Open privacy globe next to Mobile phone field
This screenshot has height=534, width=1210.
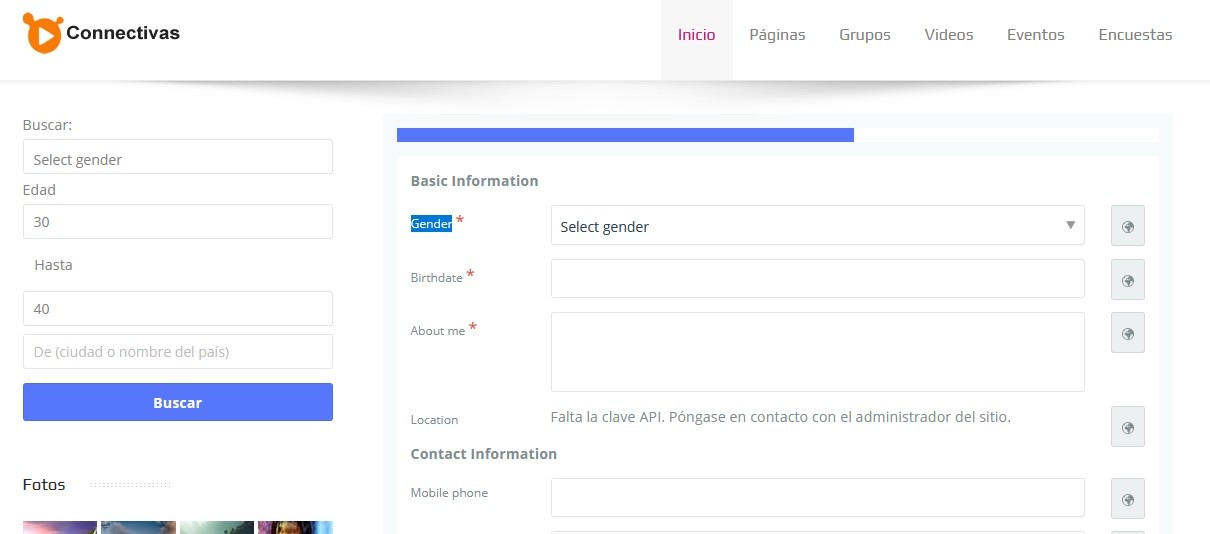coord(1128,499)
